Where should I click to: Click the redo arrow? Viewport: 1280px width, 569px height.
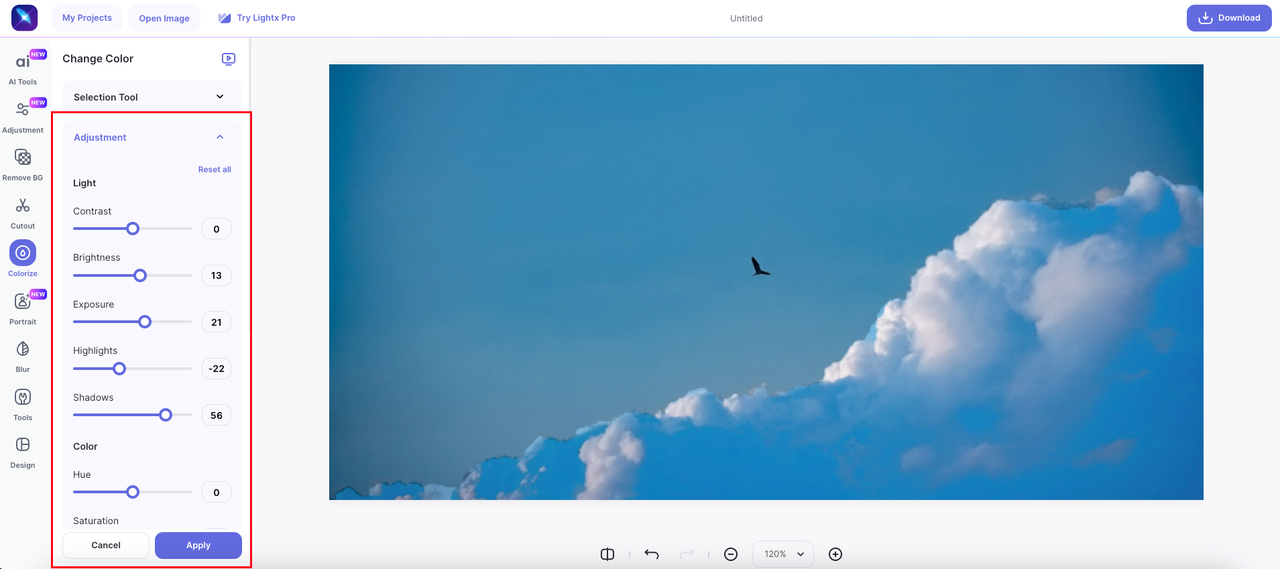687,554
